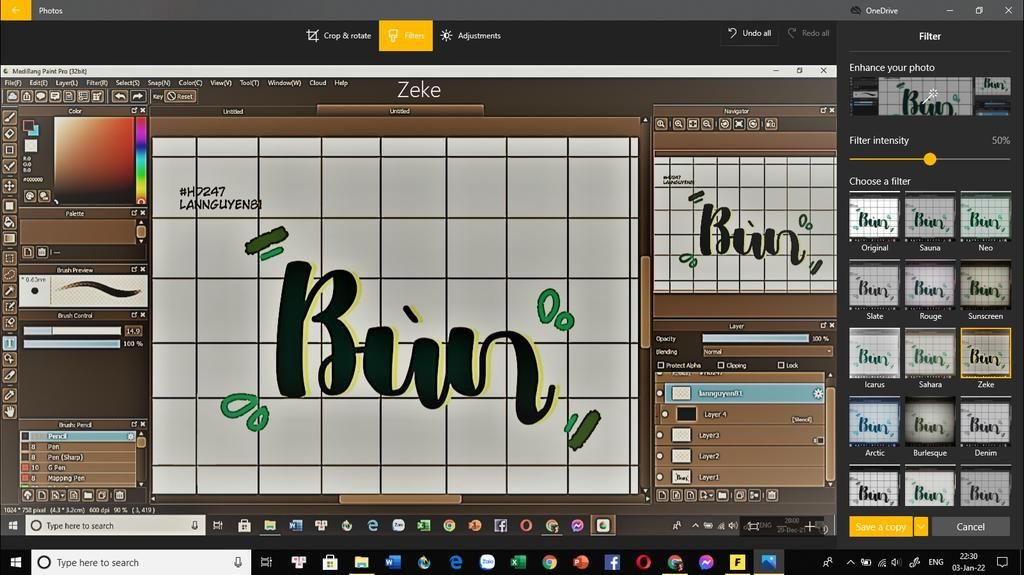Viewport: 1024px width, 575px height.
Task: Select the Sunscreen filter
Action: (985, 289)
